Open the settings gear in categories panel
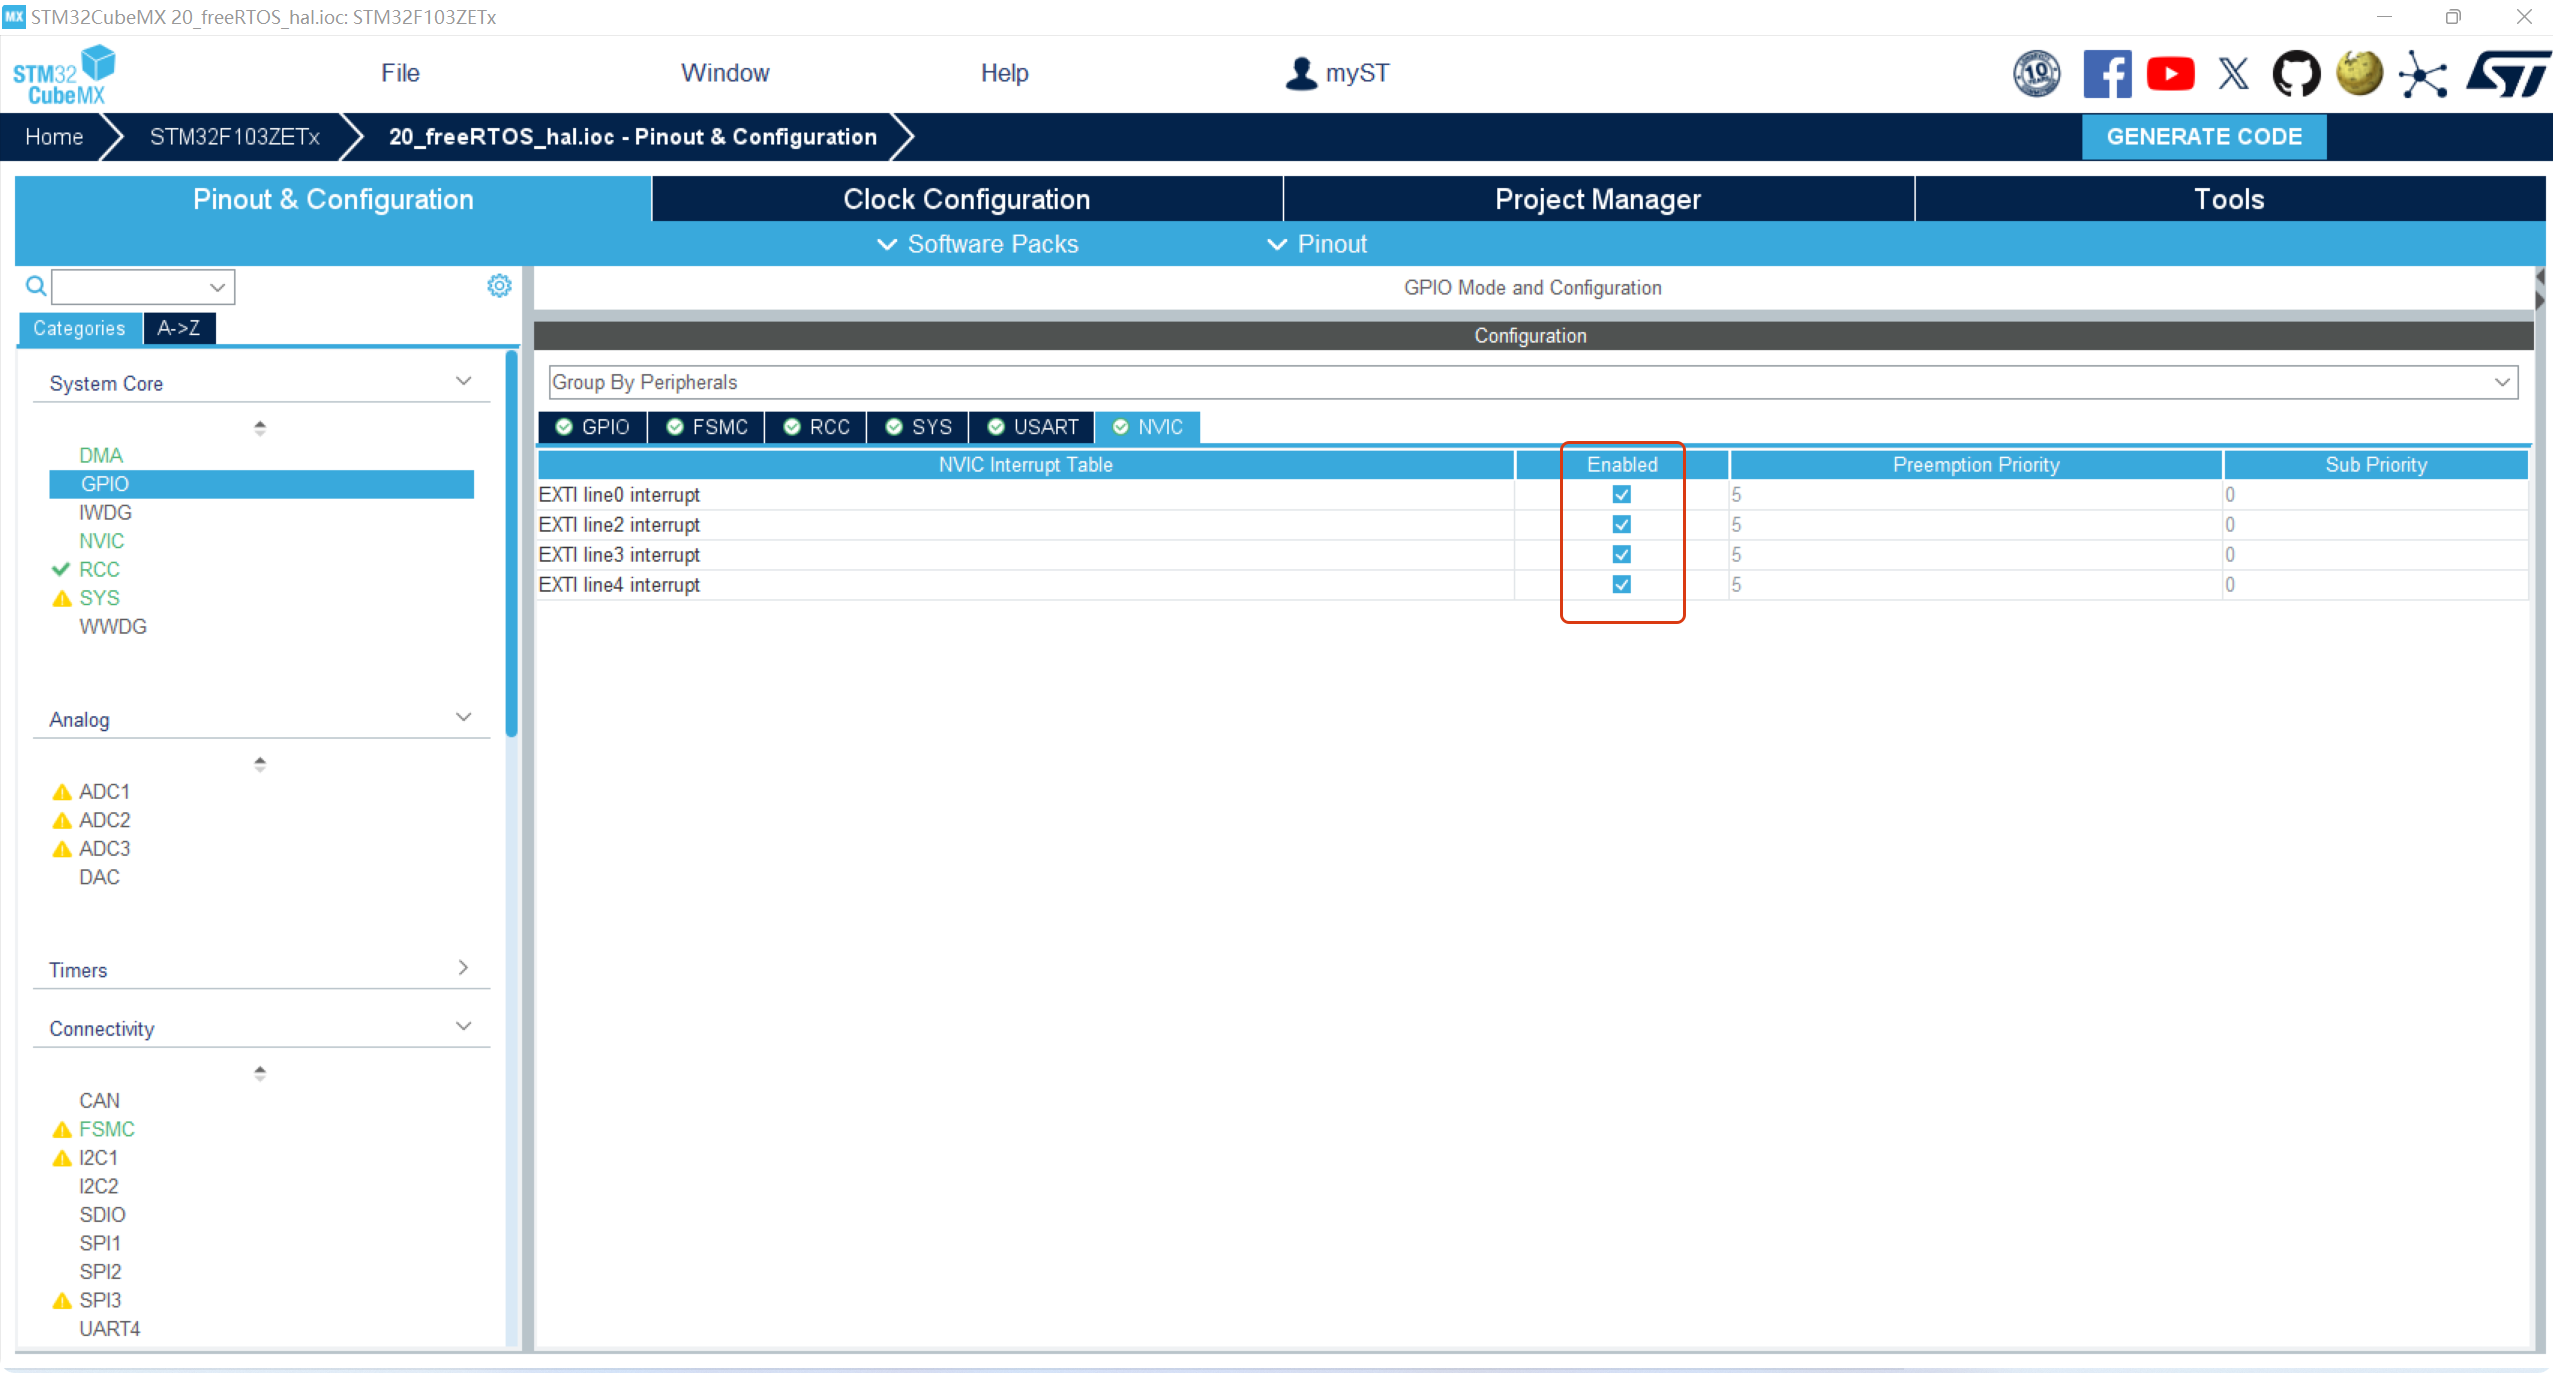Screen dimensions: 2553x1373 point(499,286)
